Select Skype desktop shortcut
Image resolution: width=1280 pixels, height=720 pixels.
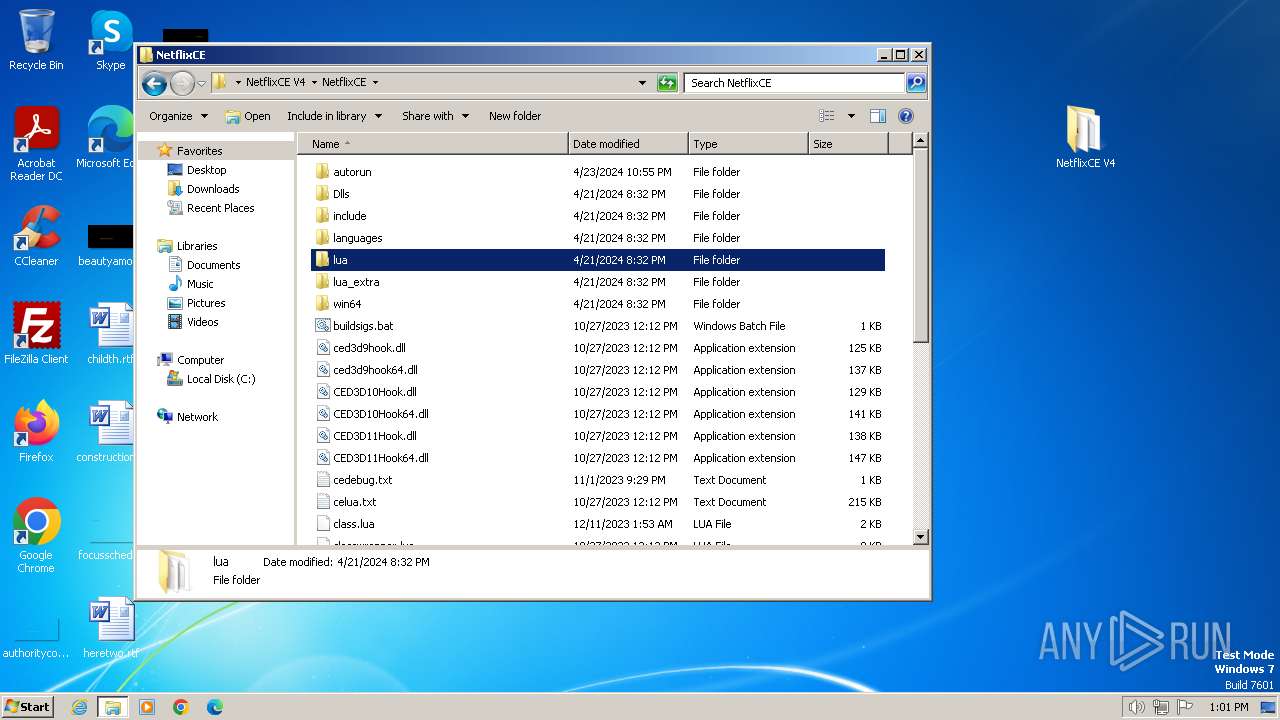click(x=111, y=40)
